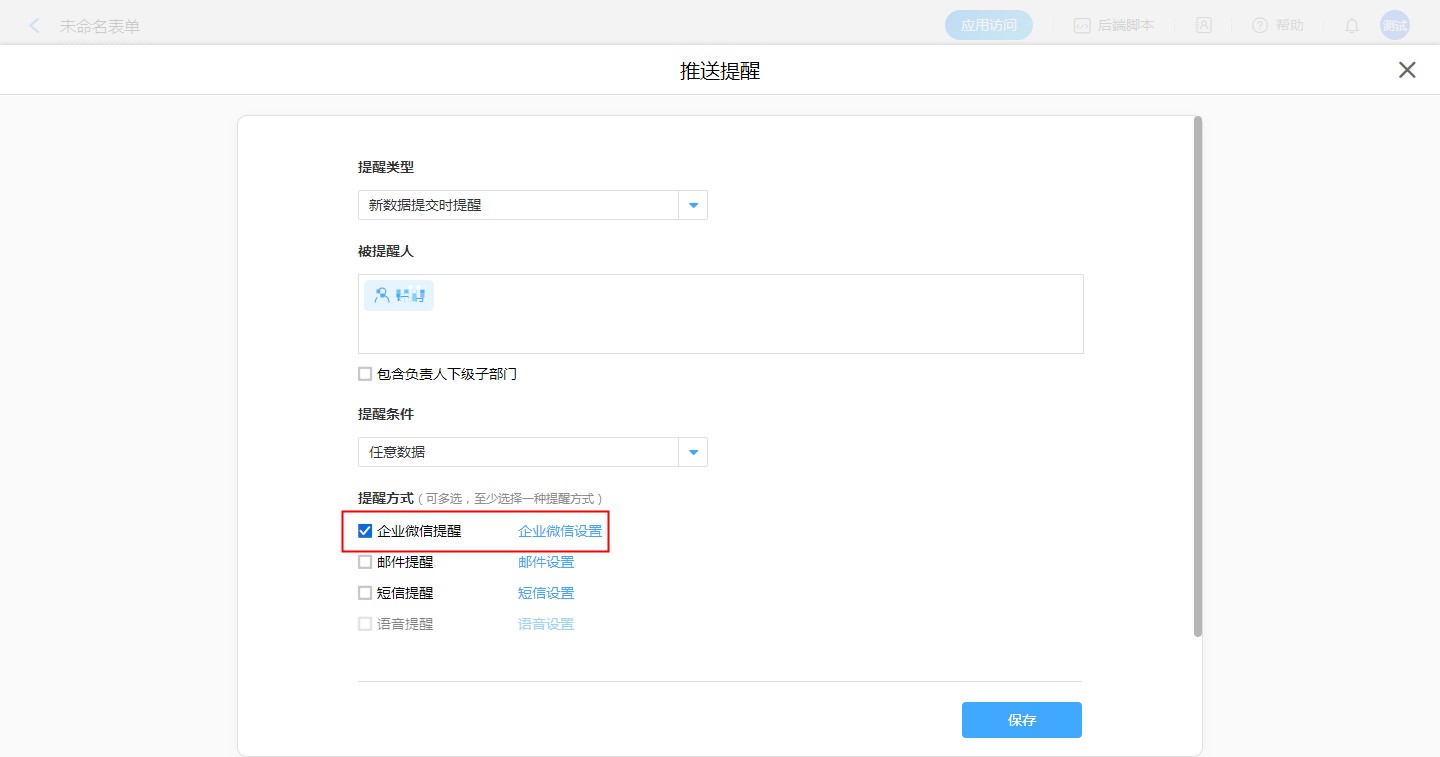
Task: Click the dialog's vertical scrollbar
Action: [1197, 376]
